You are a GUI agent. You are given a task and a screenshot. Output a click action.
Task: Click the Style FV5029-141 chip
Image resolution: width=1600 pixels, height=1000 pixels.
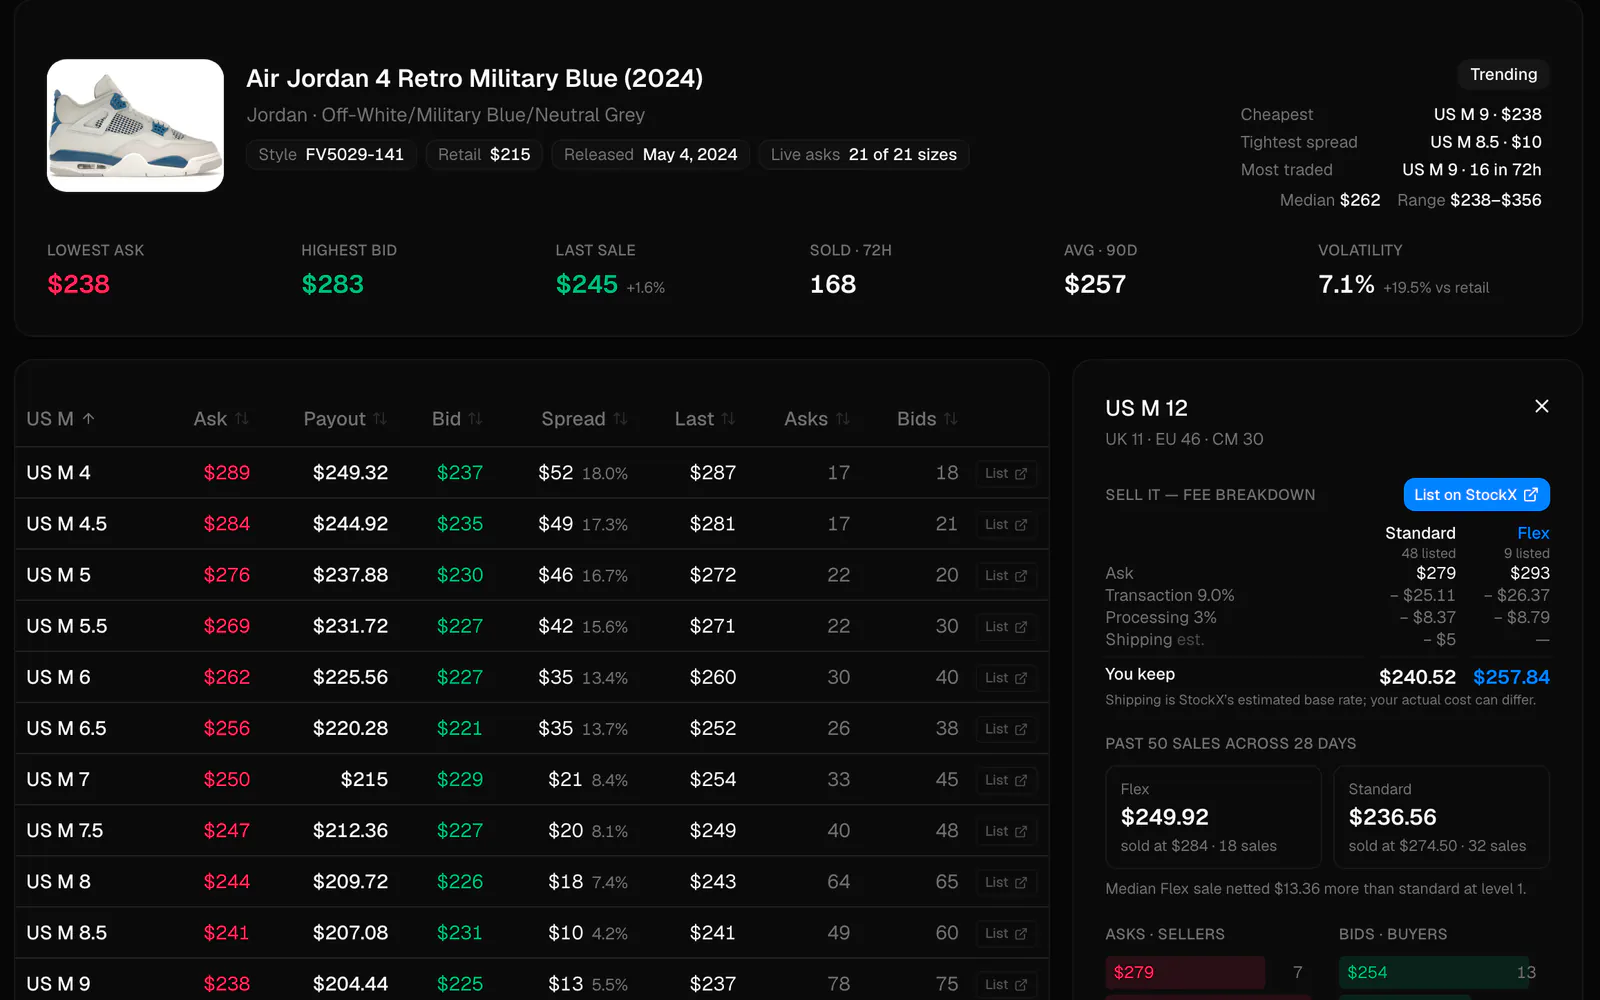click(331, 154)
